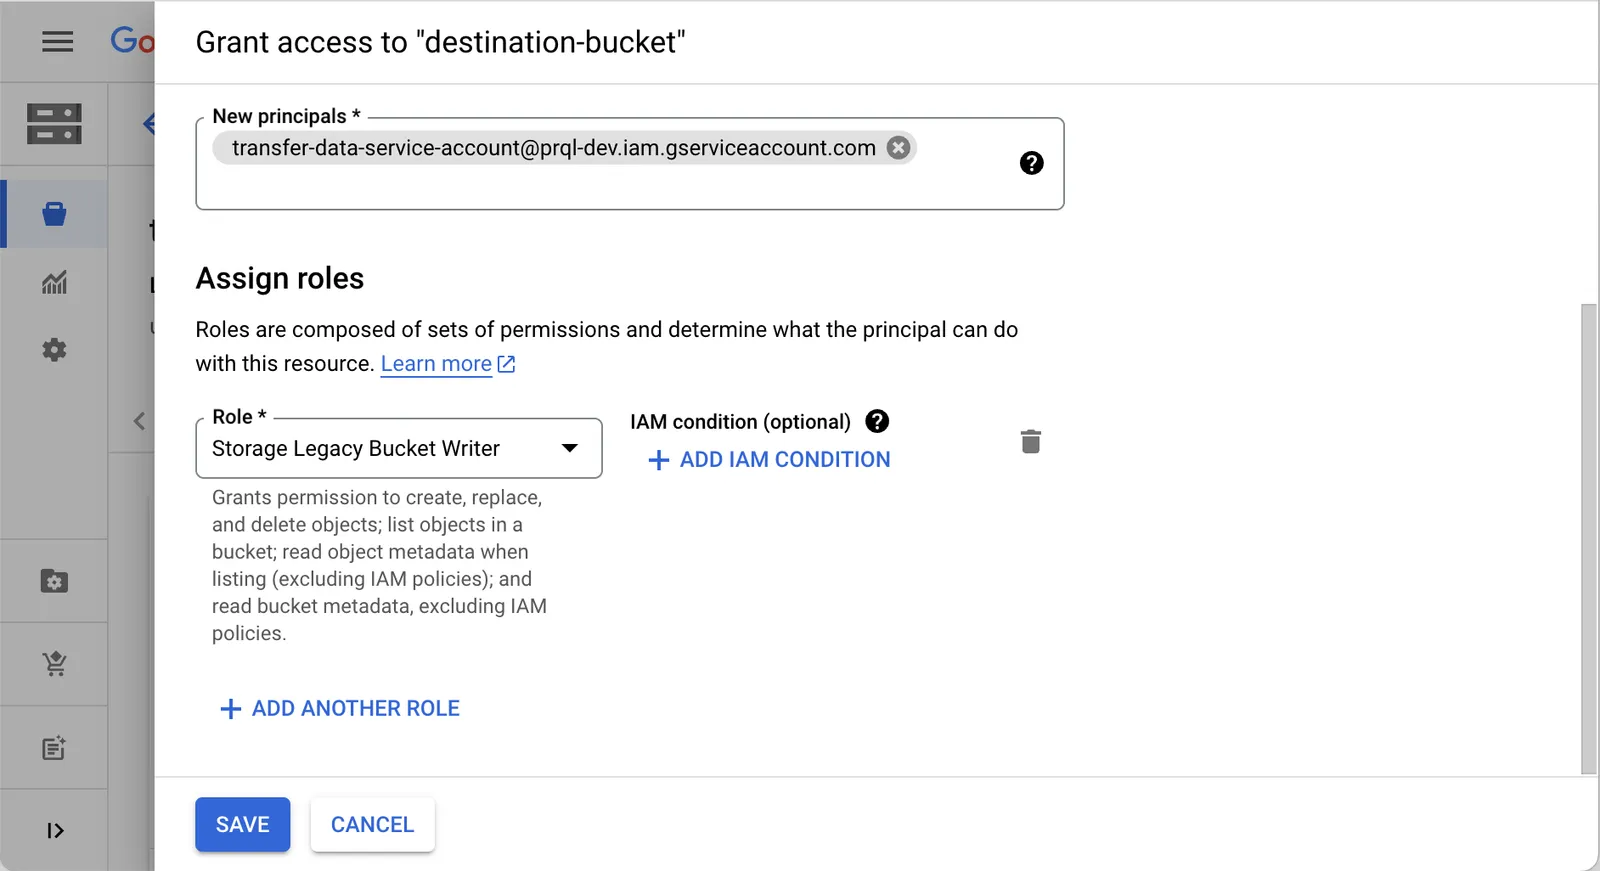
Task: Remove the transfer-data-service-account principal chip
Action: (x=899, y=148)
